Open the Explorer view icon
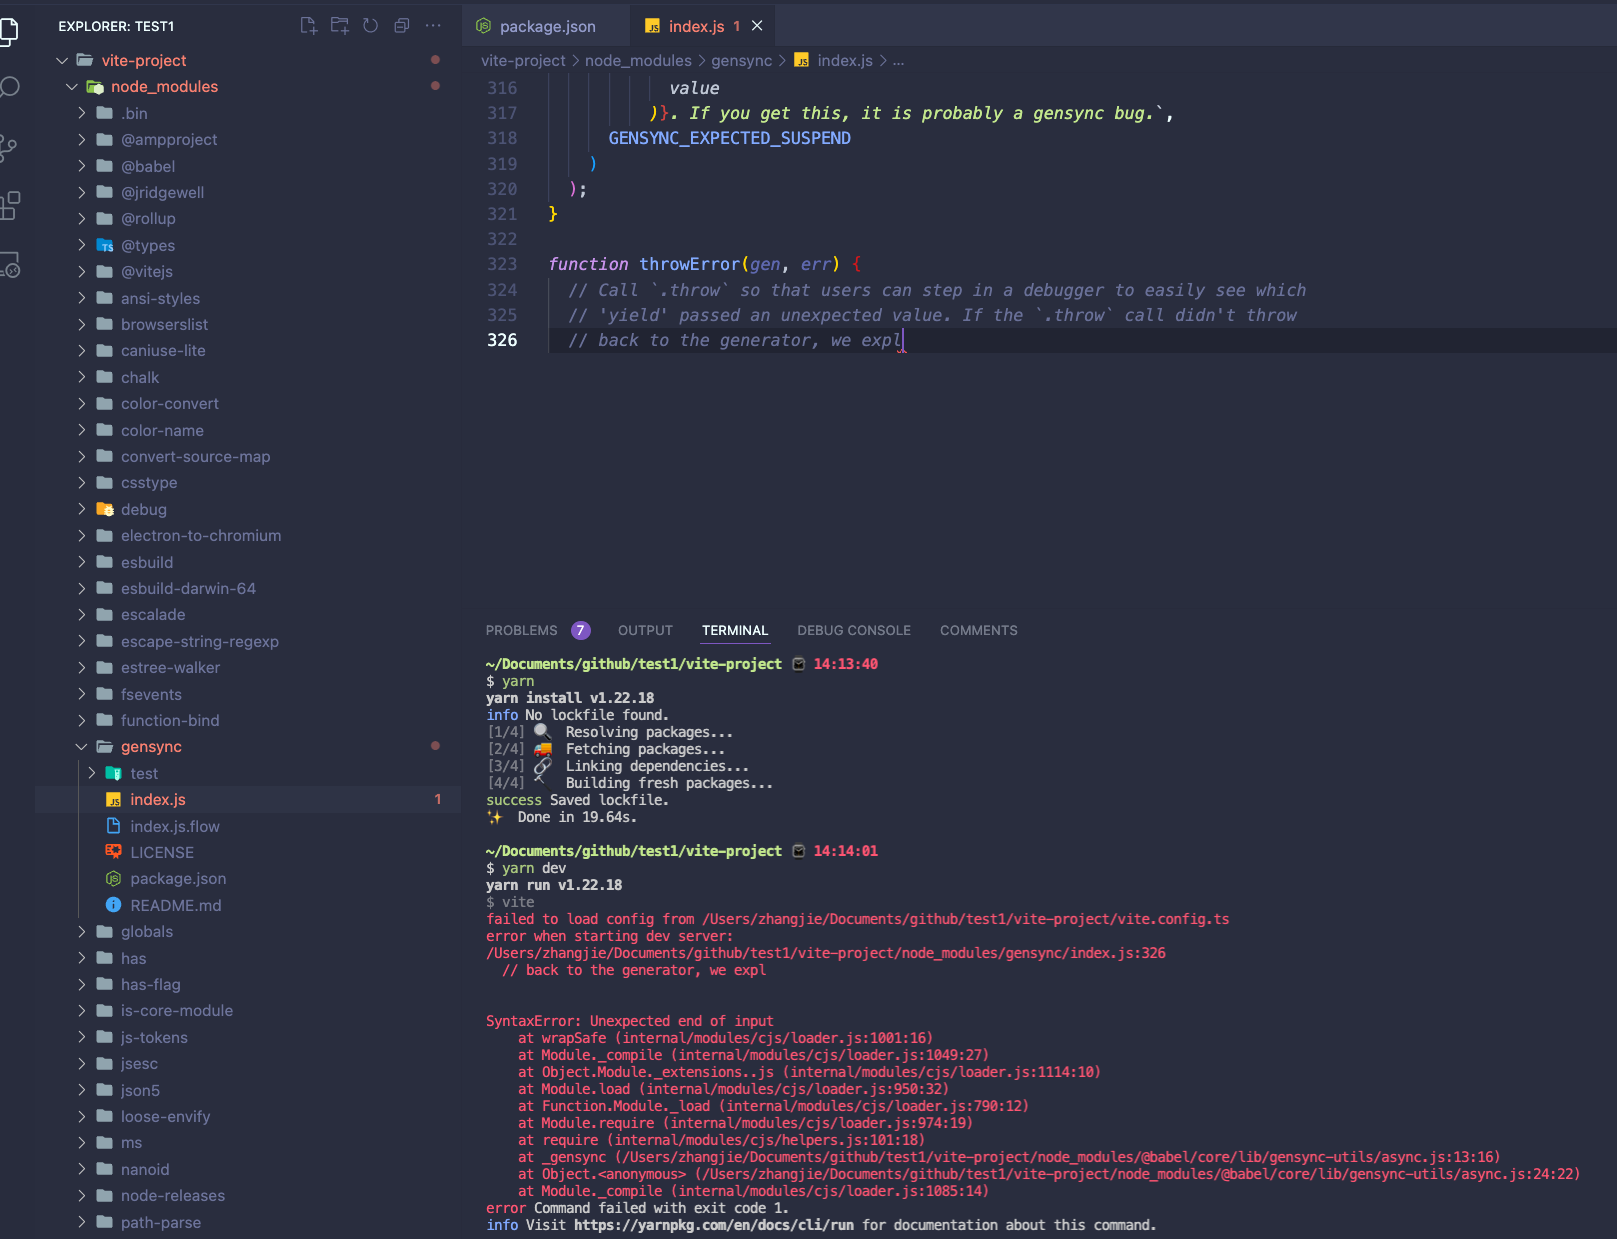Image resolution: width=1617 pixels, height=1239 pixels. coord(8,31)
